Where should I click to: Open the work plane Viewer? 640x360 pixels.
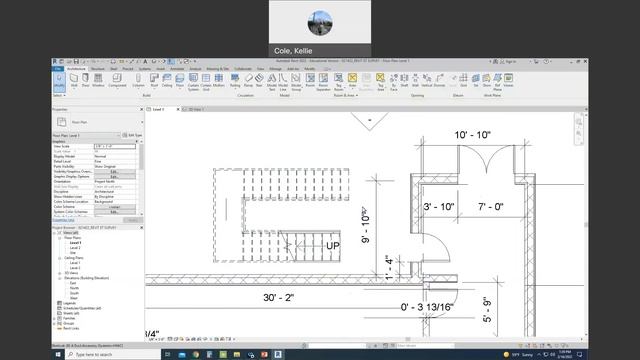[x=508, y=80]
